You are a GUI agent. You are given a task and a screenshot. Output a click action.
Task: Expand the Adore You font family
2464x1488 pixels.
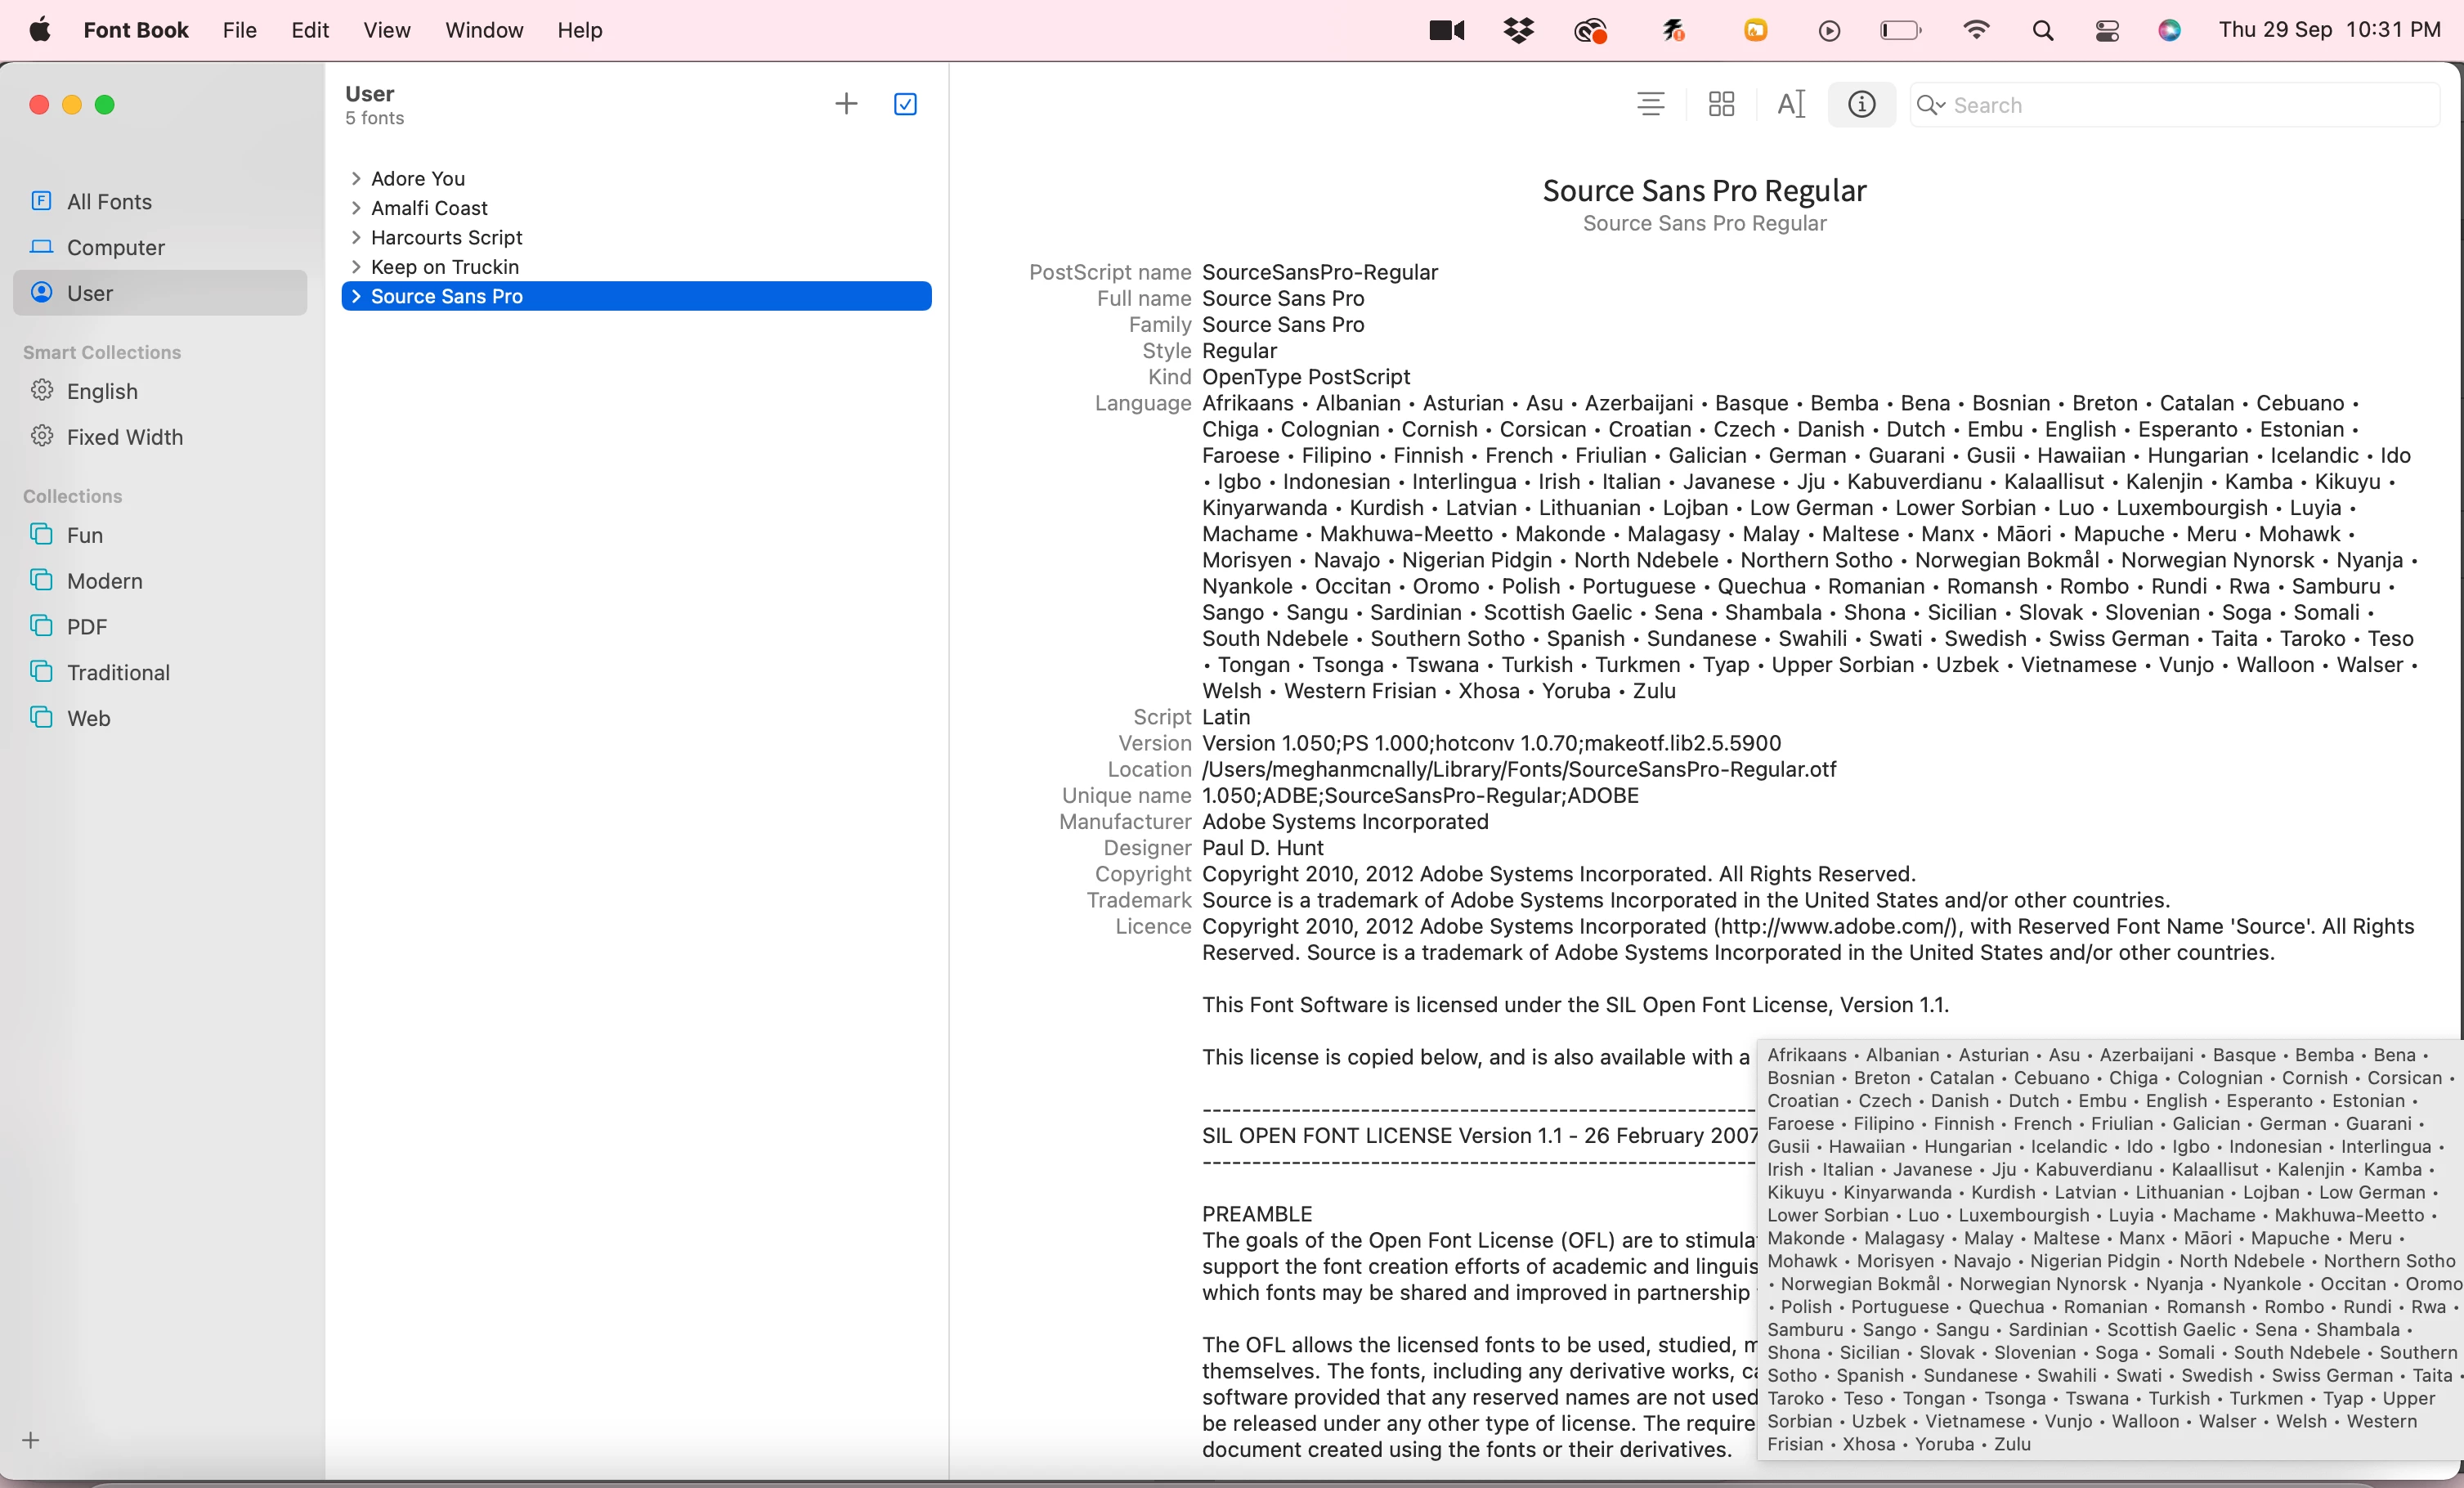[x=356, y=179]
